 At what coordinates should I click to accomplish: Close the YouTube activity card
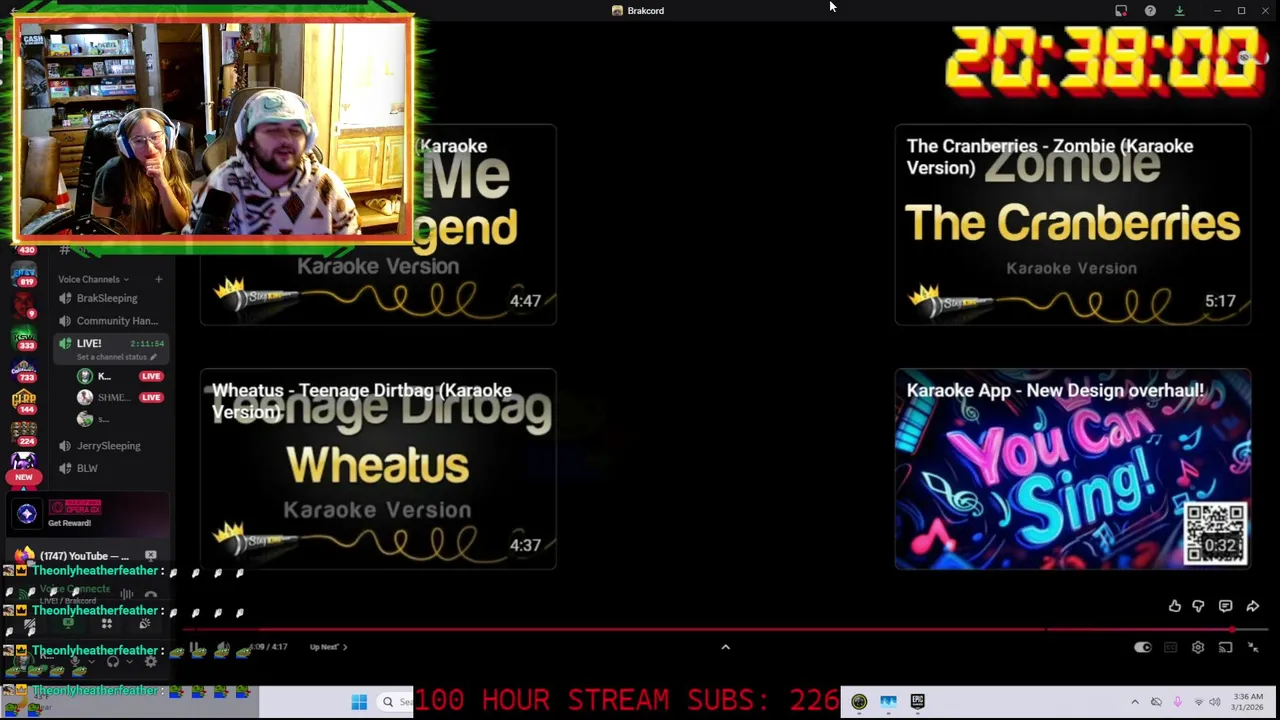click(151, 555)
